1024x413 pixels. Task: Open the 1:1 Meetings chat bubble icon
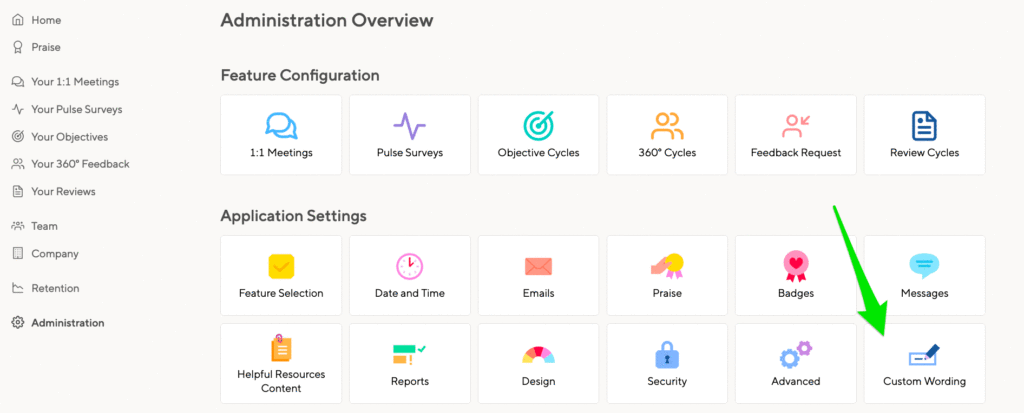point(281,125)
